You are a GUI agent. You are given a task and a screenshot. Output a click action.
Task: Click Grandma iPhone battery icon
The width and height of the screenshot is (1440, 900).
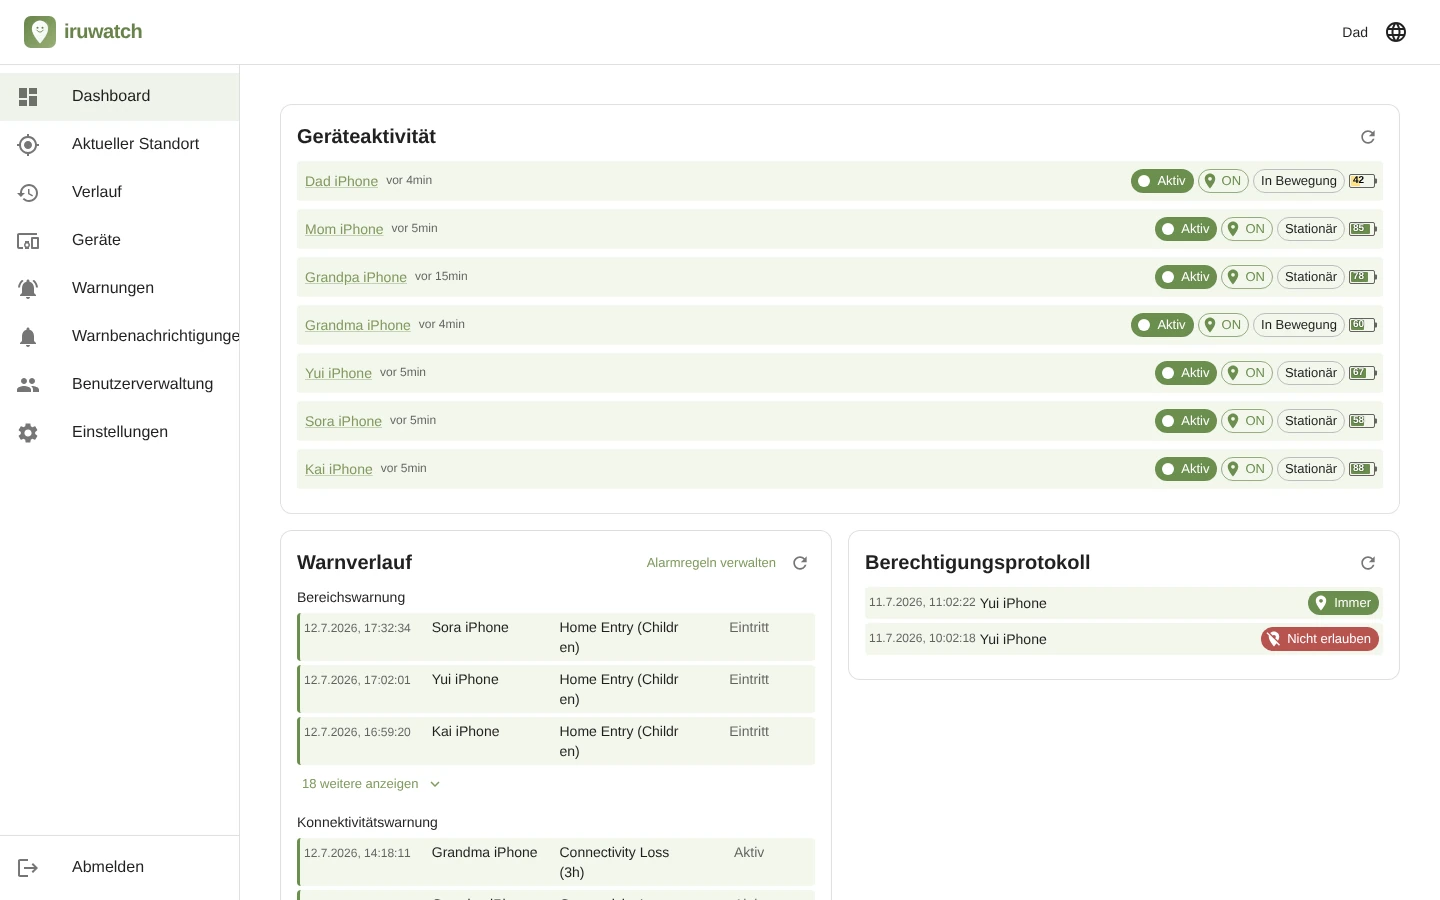[x=1363, y=325]
